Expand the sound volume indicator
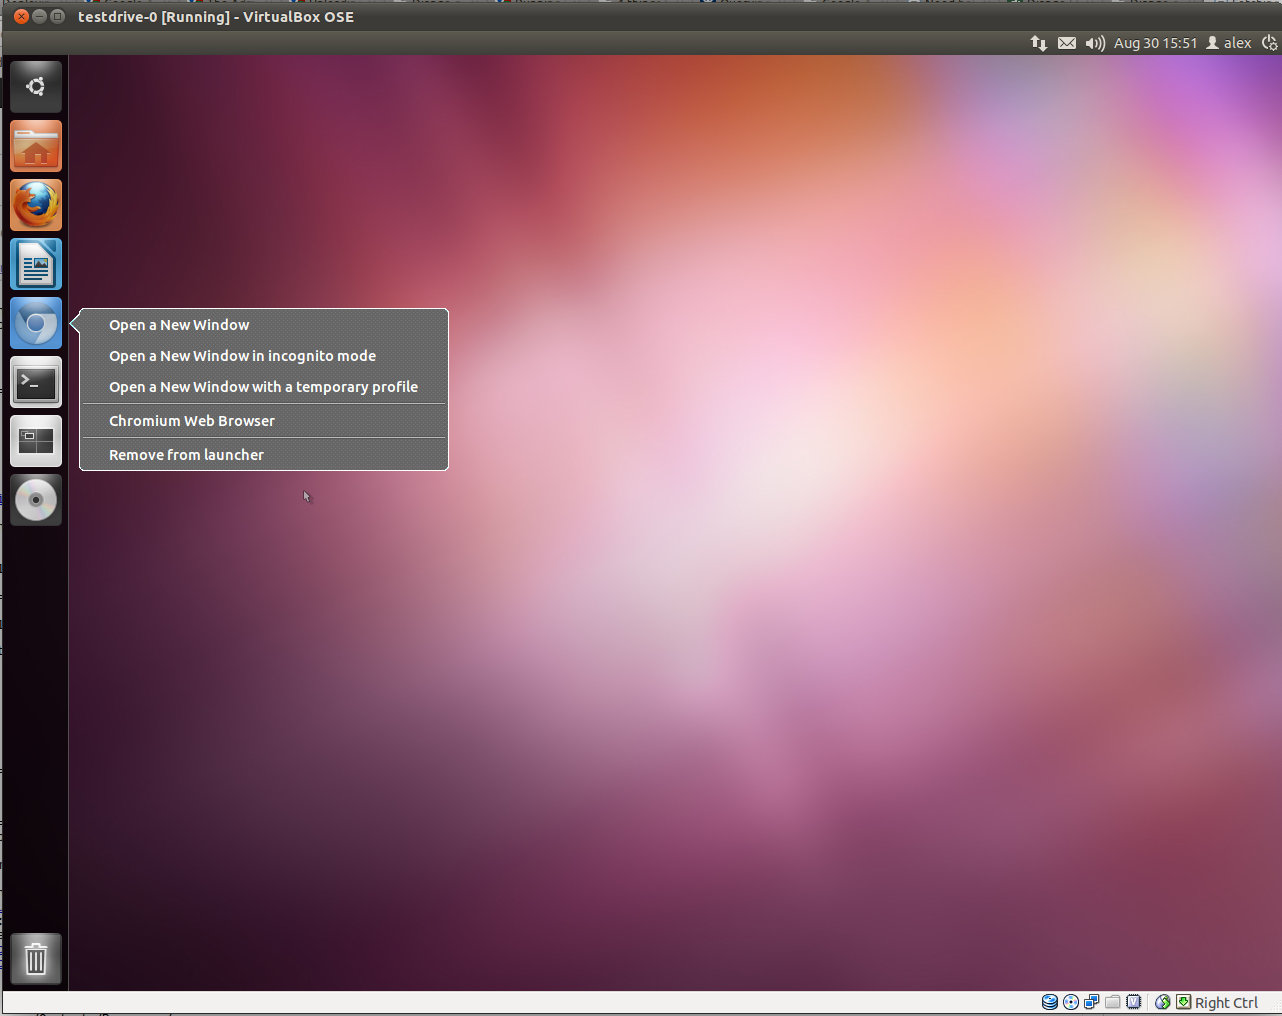The width and height of the screenshot is (1282, 1016). [1095, 43]
